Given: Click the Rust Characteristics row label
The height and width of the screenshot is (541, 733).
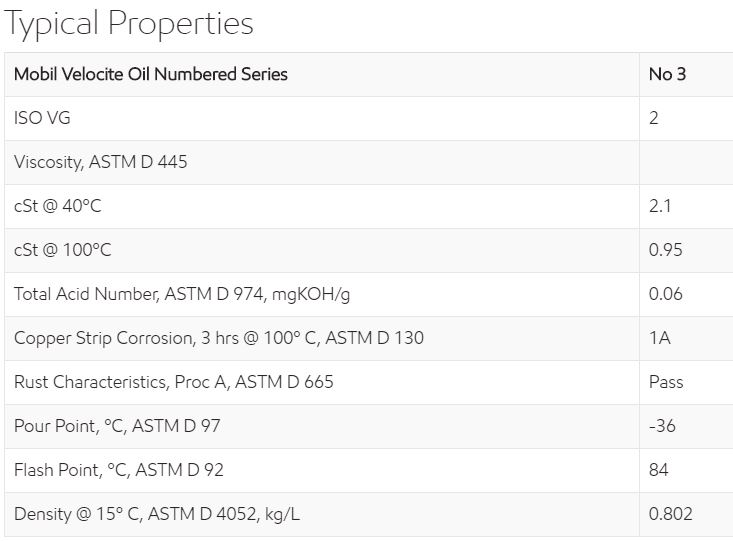Looking at the screenshot, I should (173, 382).
